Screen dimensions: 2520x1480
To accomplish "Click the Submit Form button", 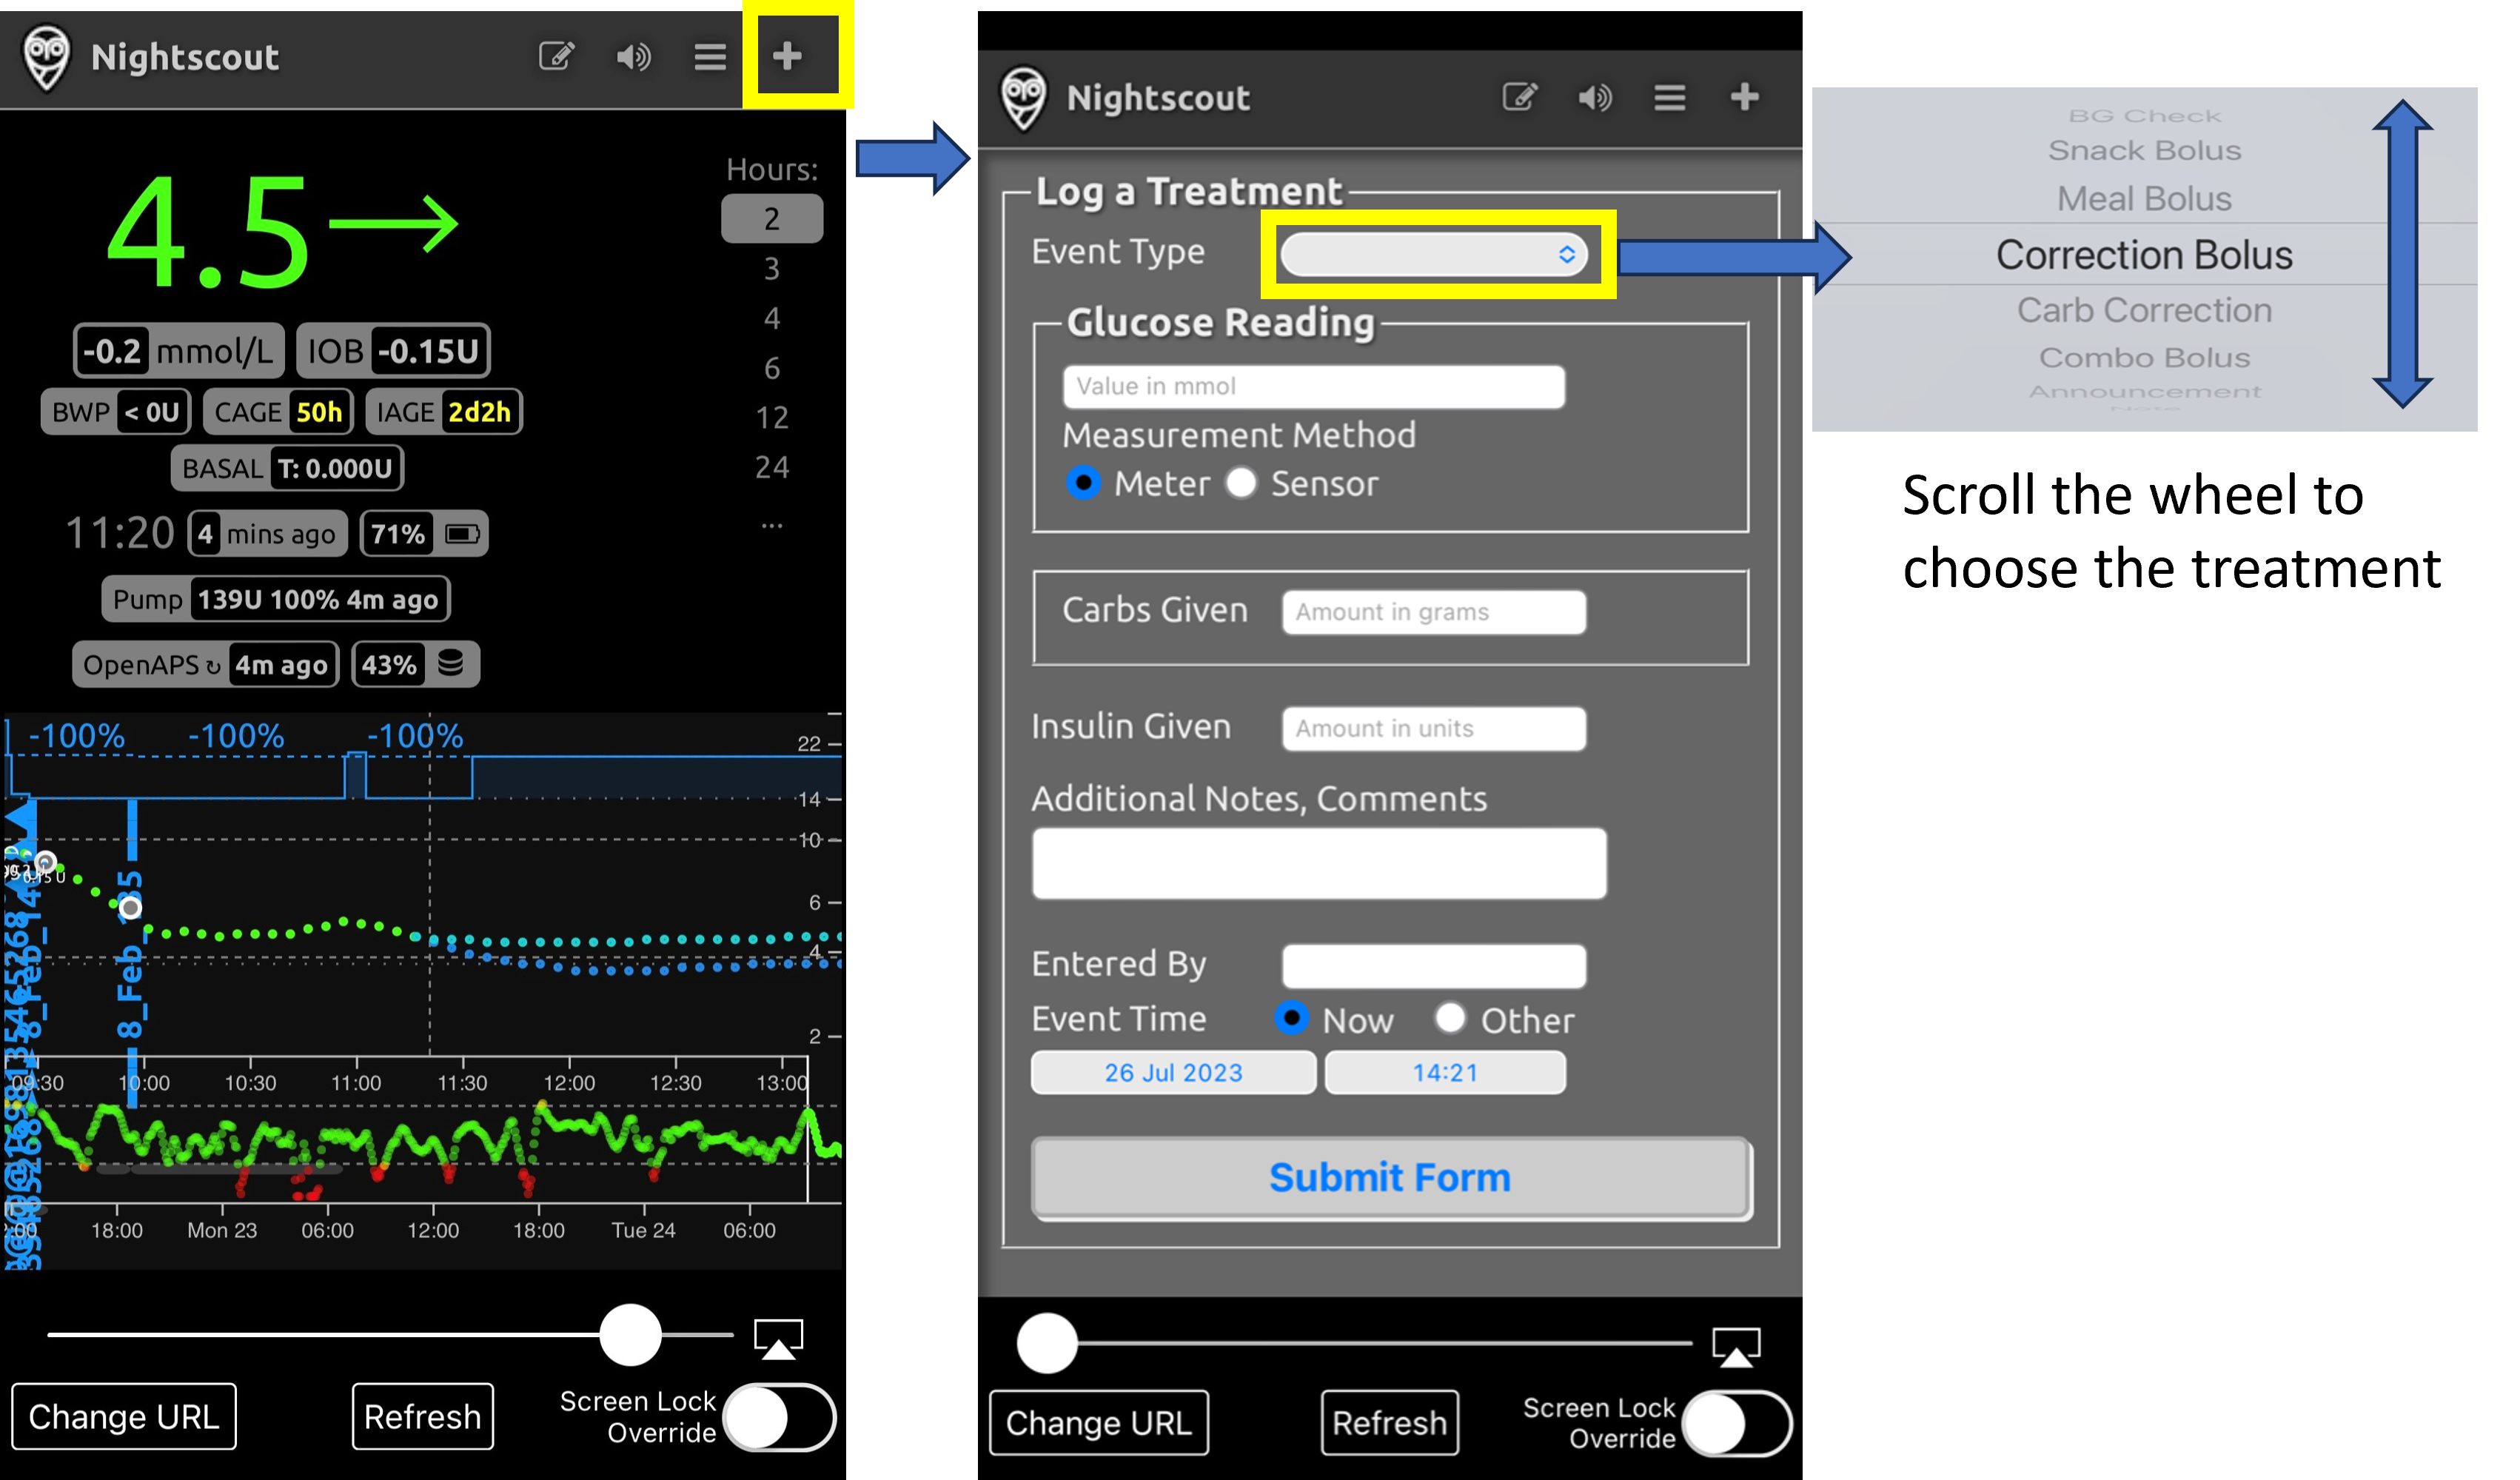I will [1390, 1178].
